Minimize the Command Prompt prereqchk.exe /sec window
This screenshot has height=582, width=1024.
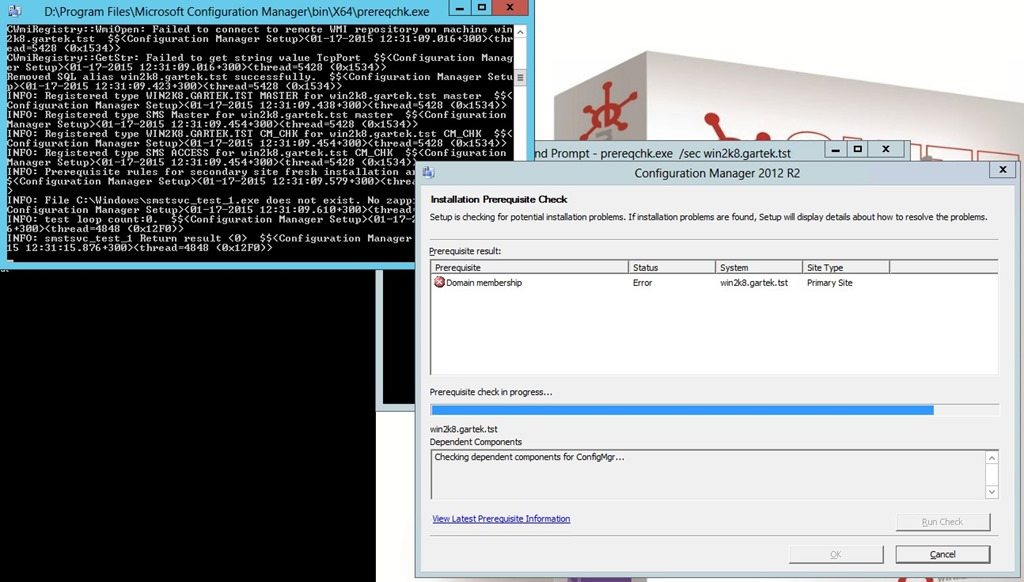(835, 150)
